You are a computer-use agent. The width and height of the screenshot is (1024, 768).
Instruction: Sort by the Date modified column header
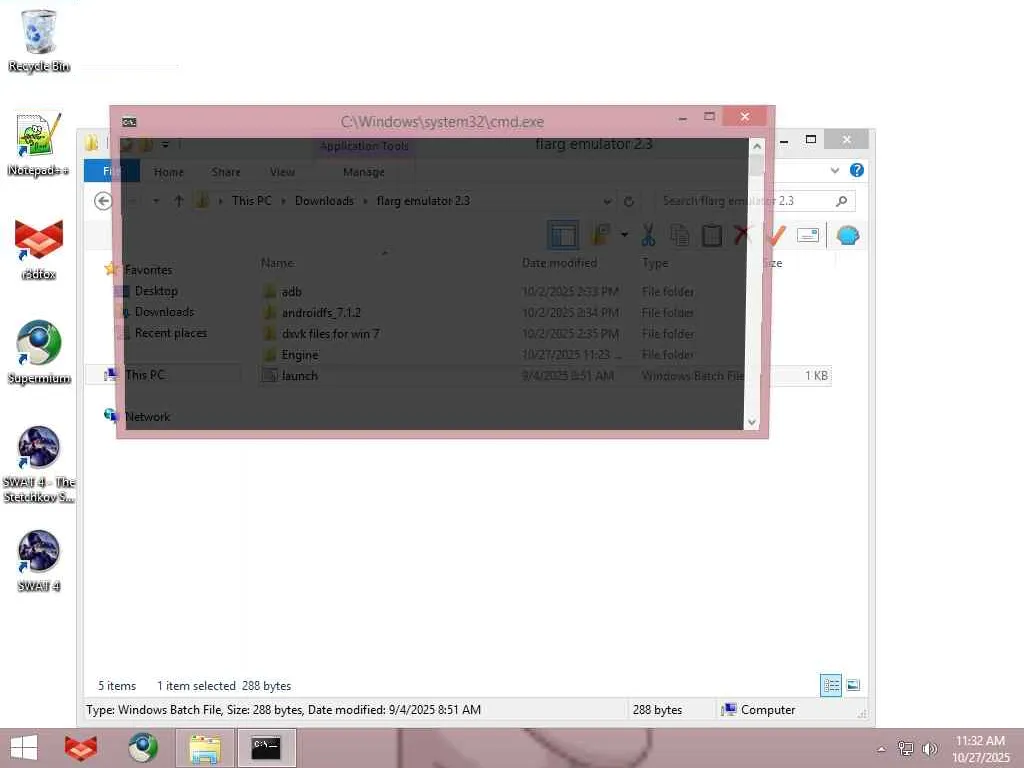tap(560, 263)
